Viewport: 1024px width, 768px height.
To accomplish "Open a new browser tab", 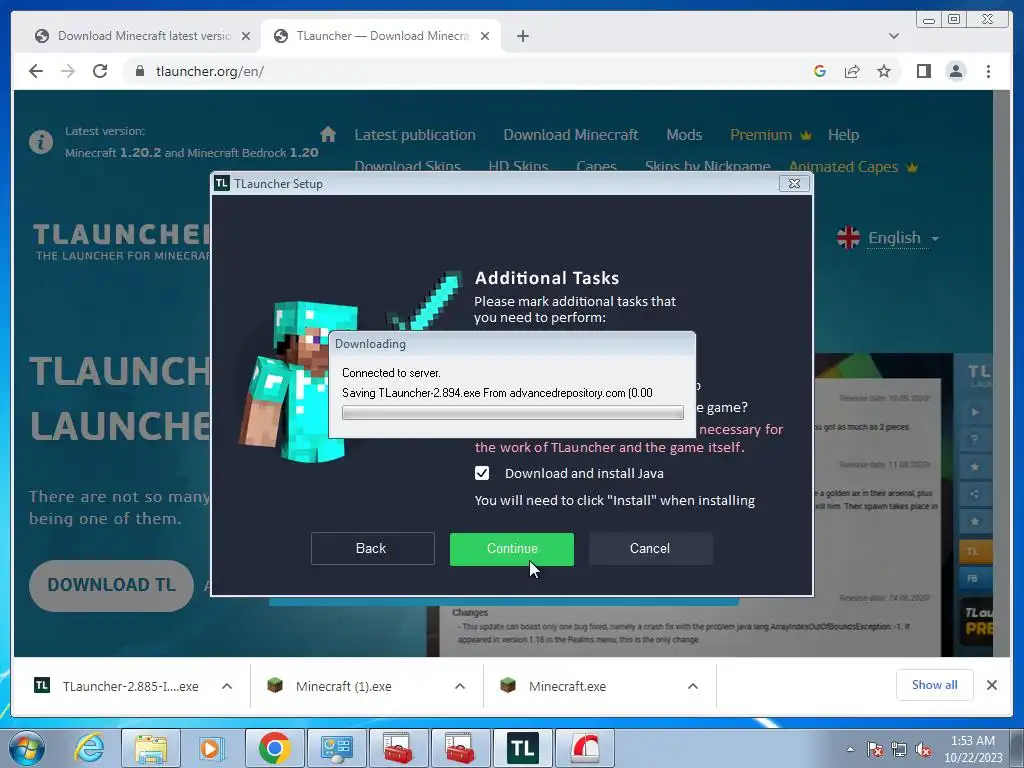I will coord(522,36).
